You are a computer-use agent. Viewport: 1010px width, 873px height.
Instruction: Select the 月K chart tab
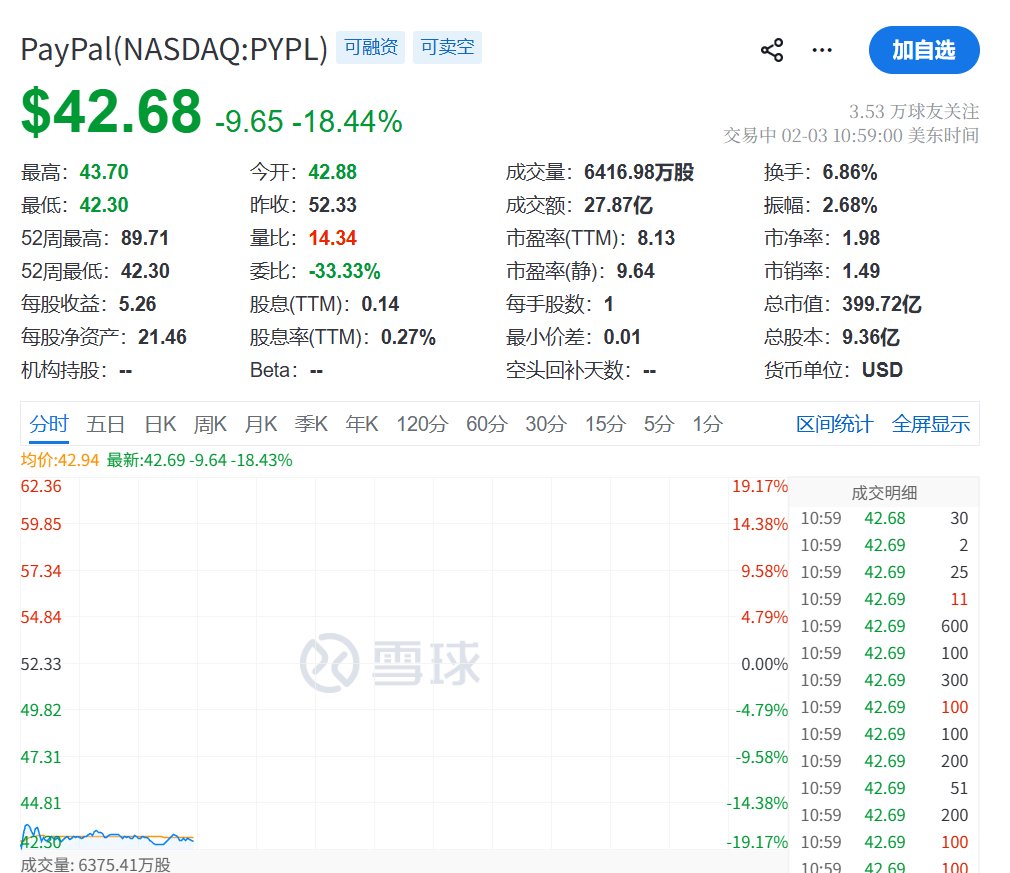pyautogui.click(x=261, y=424)
